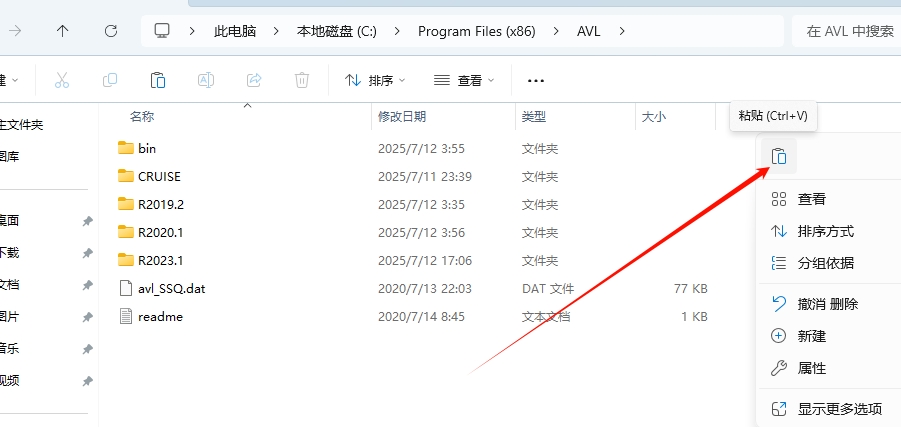Sort by the 名称 column header

(x=142, y=117)
